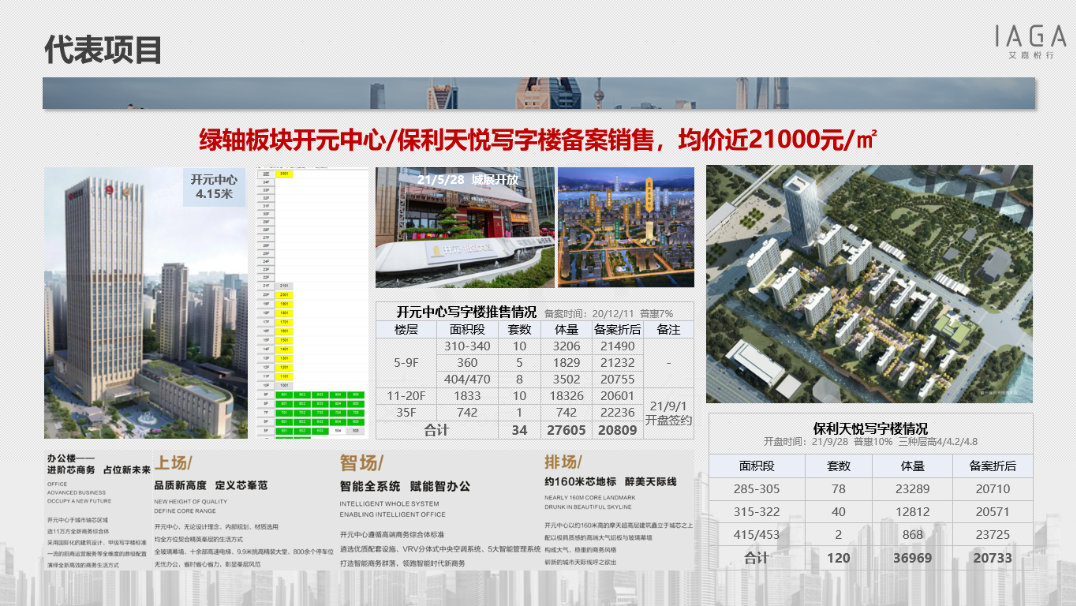Image resolution: width=1076 pixels, height=606 pixels.
Task: Click the 20755 price cell
Action: pyautogui.click(x=618, y=379)
